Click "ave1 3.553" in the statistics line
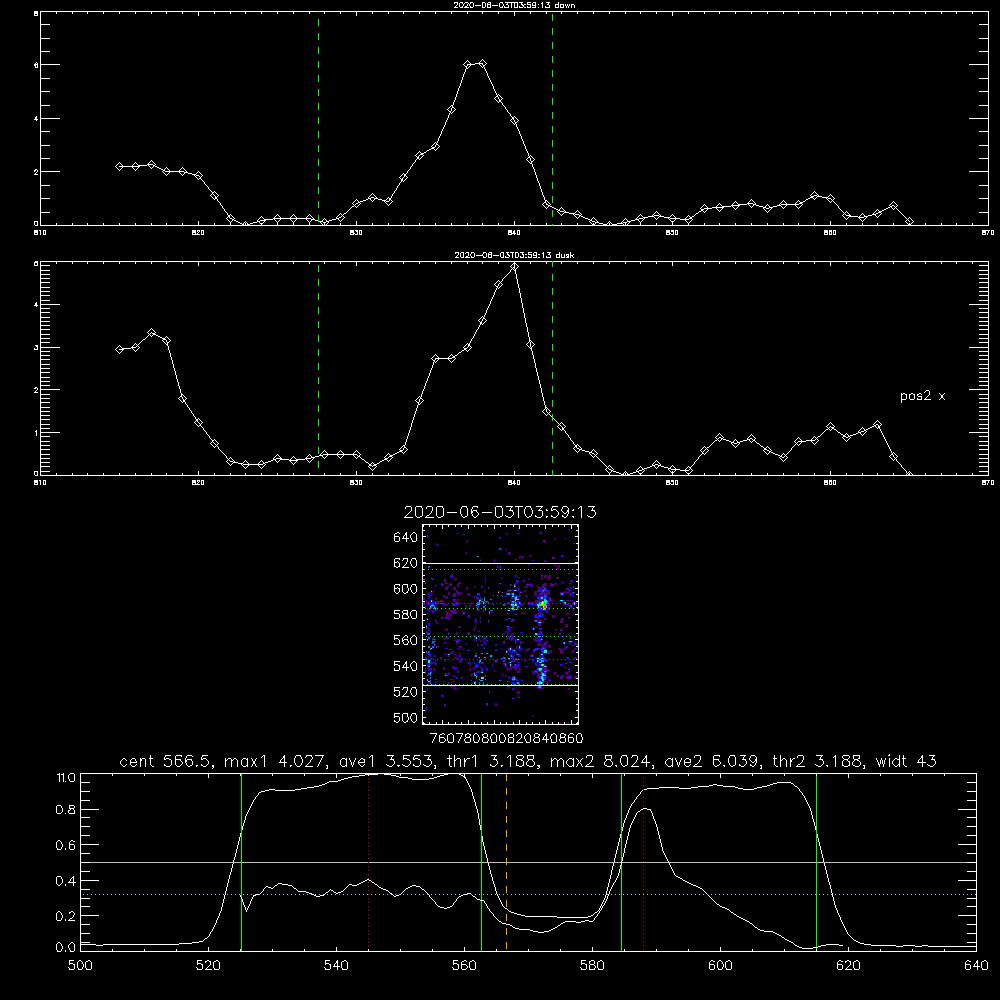Image resolution: width=1000 pixels, height=1000 pixels. click(387, 761)
